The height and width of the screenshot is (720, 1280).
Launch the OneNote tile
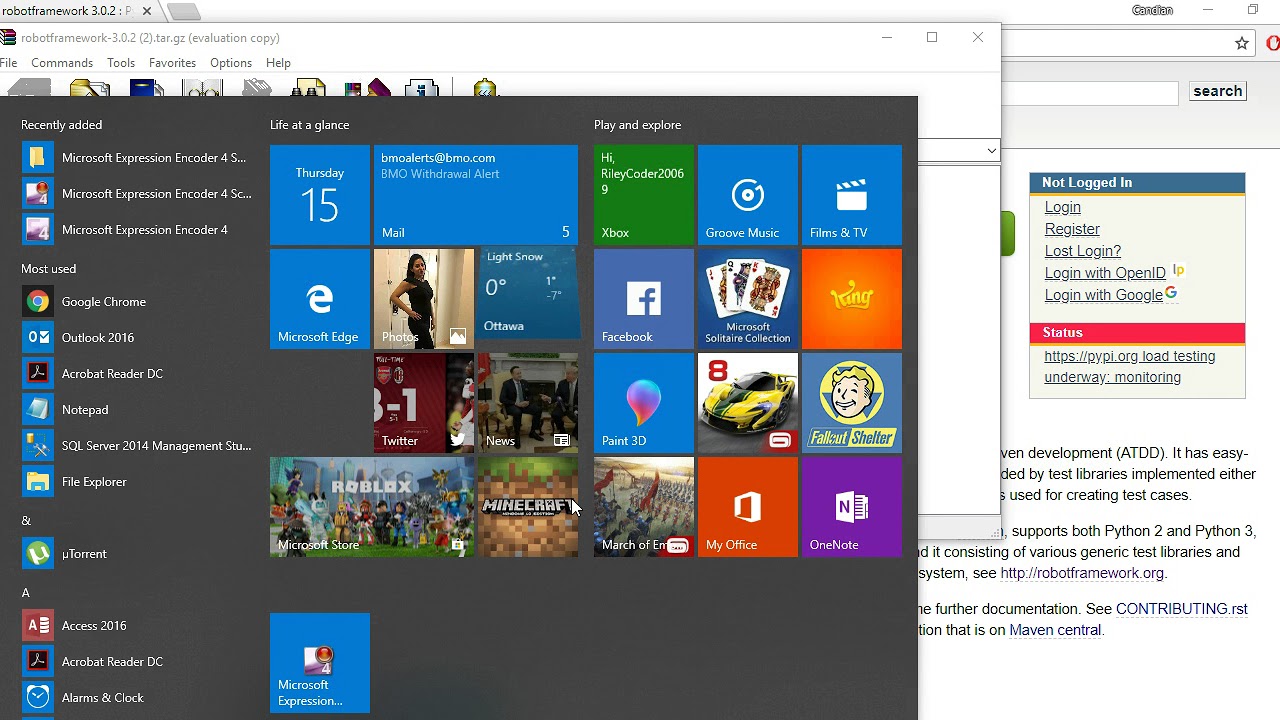852,507
